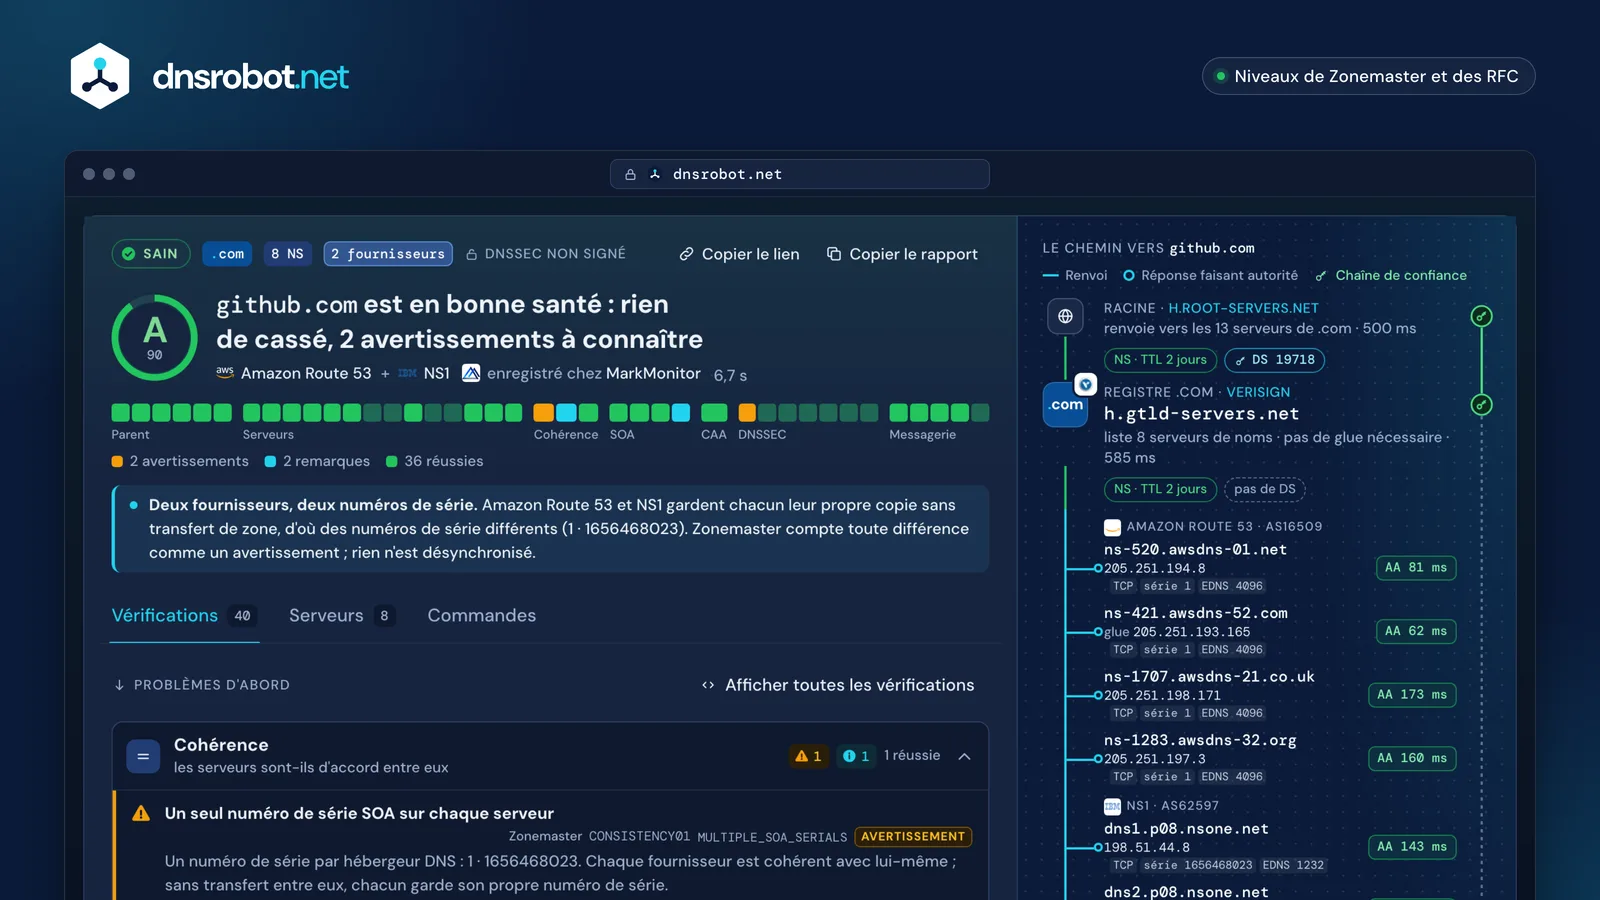
Task: Click the Amazon Route 53 provider icon in path
Action: coord(1112,527)
